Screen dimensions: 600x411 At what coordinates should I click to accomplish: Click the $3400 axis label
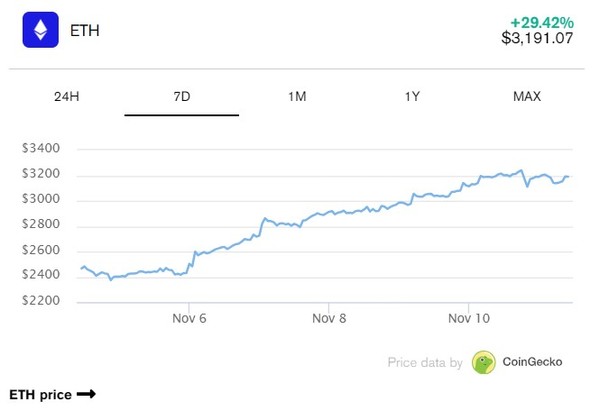[41, 149]
